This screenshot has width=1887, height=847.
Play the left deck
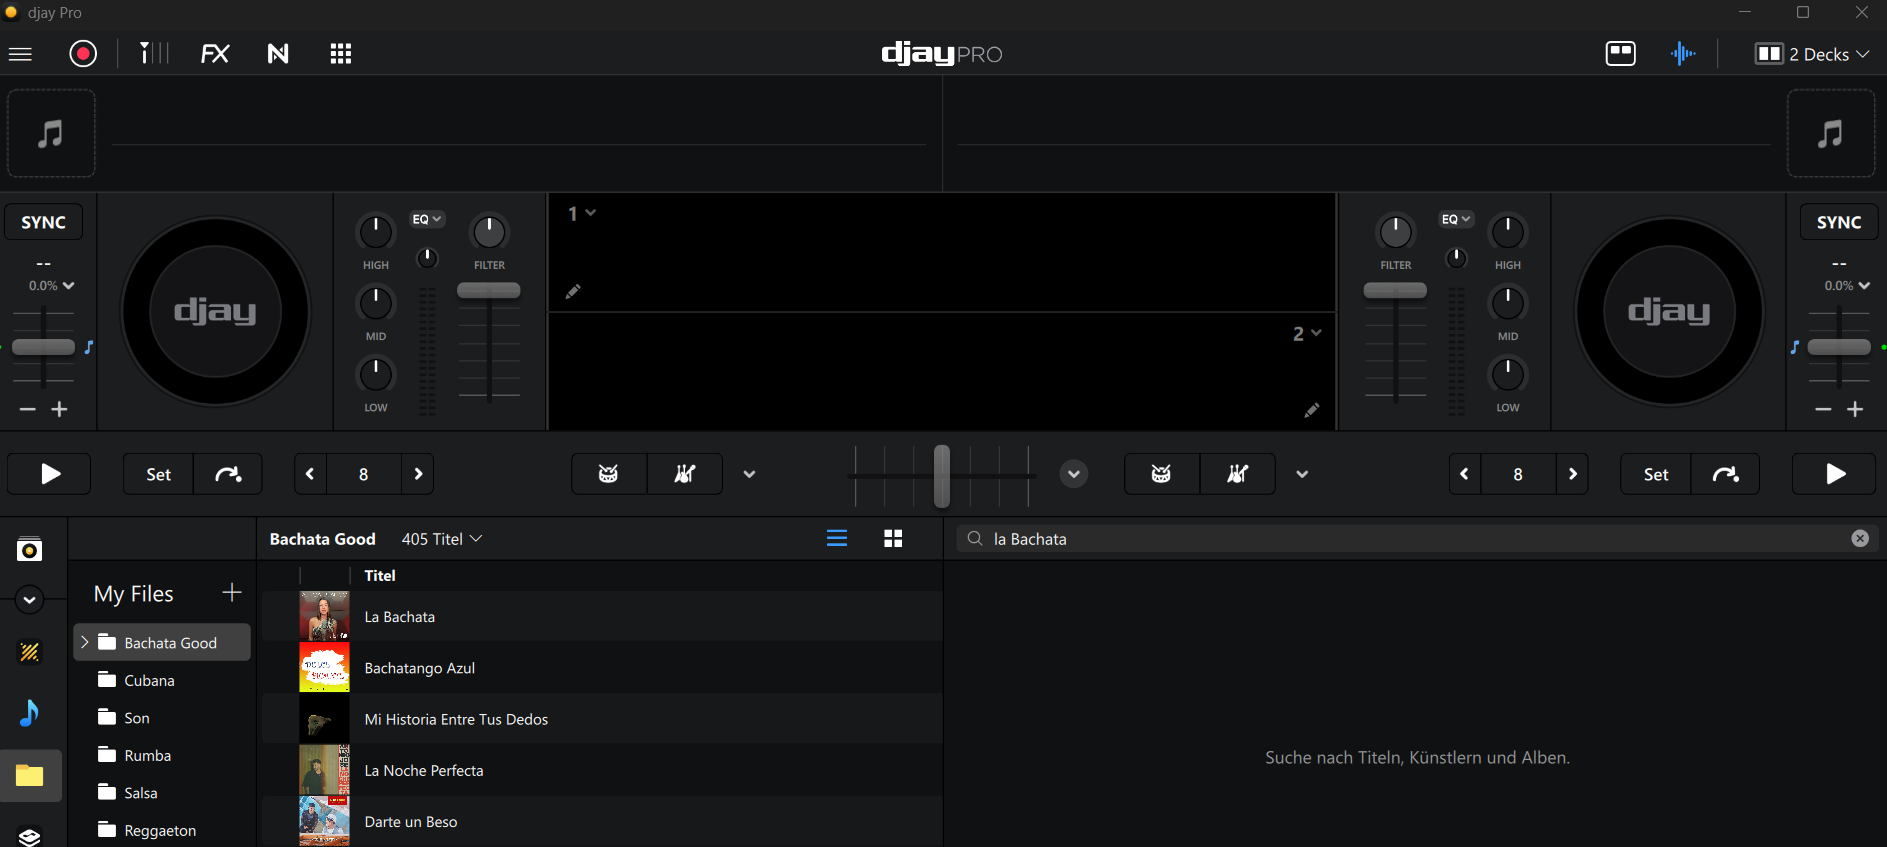pyautogui.click(x=49, y=474)
